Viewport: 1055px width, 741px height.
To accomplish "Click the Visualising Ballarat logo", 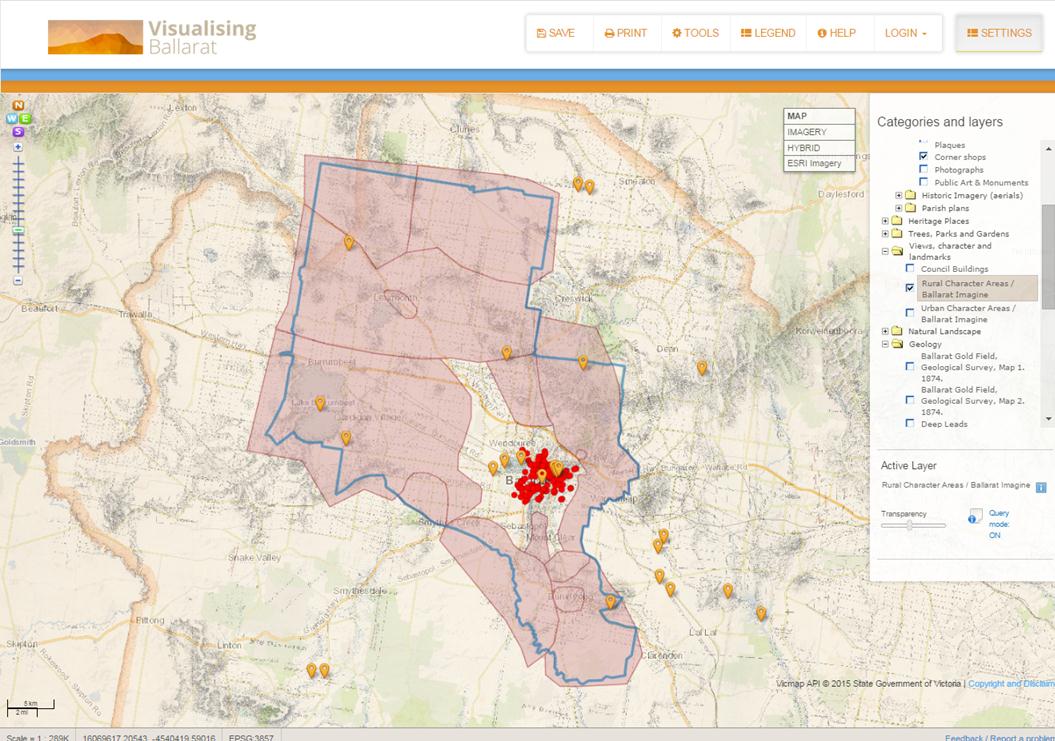I will [x=153, y=36].
